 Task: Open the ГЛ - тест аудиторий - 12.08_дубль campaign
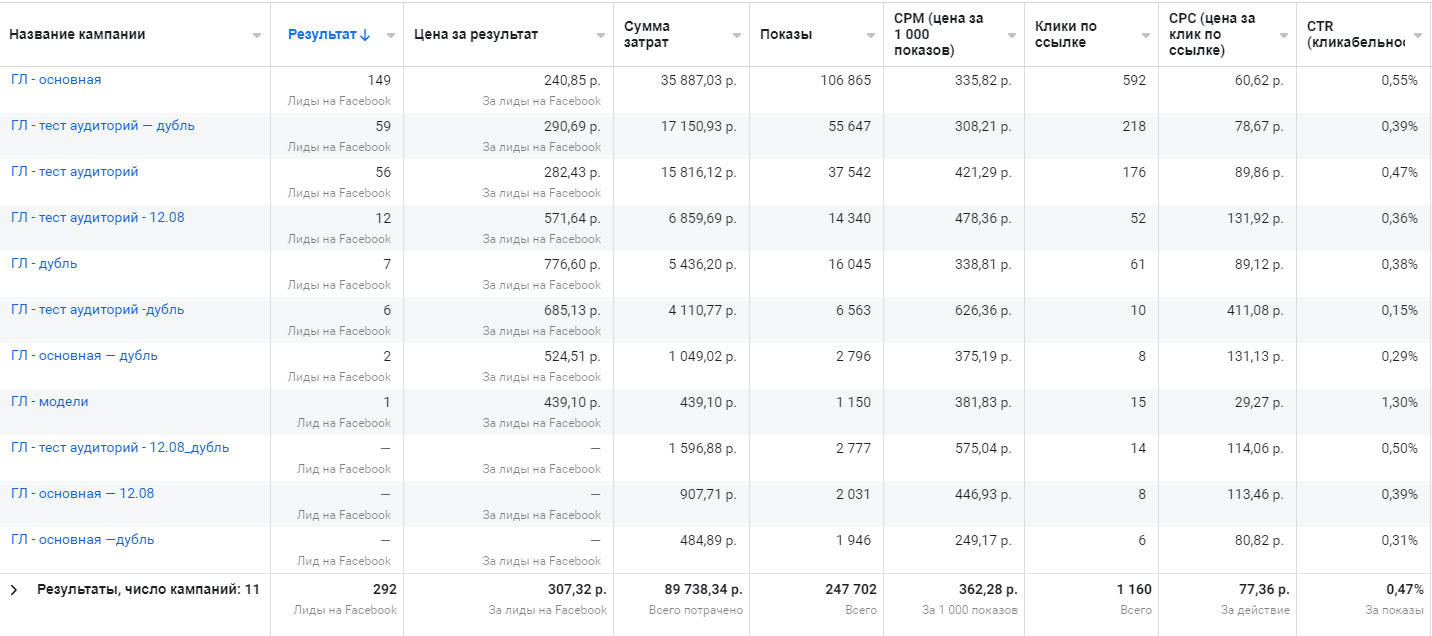click(120, 448)
